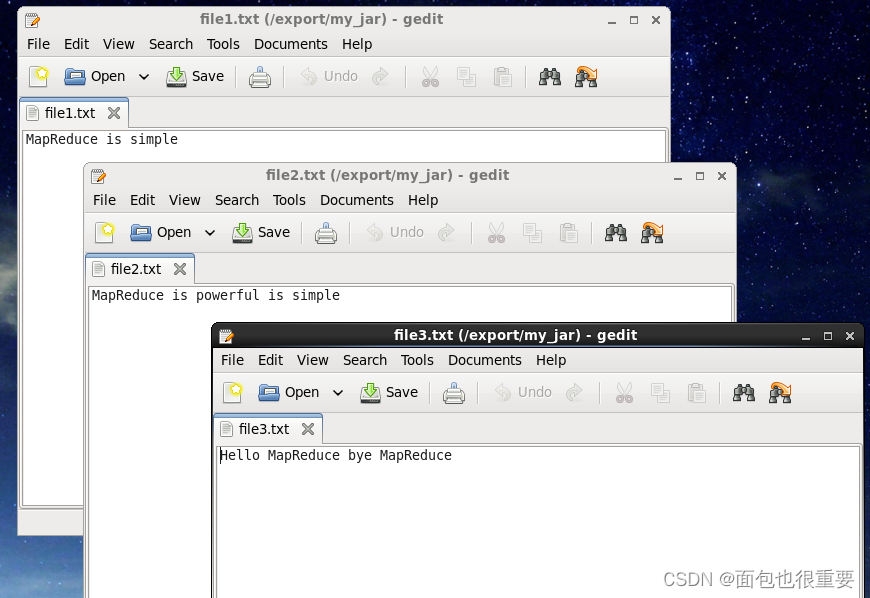870x598 pixels.
Task: Click Find and Replace icon in file3.txt window
Action: pos(780,393)
